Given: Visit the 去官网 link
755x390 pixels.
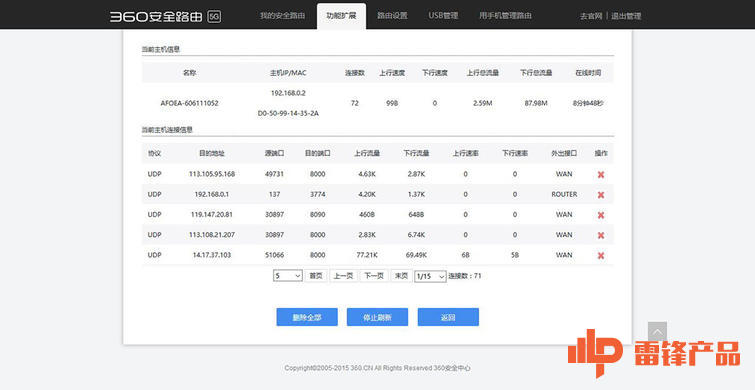Looking at the screenshot, I should click(591, 16).
